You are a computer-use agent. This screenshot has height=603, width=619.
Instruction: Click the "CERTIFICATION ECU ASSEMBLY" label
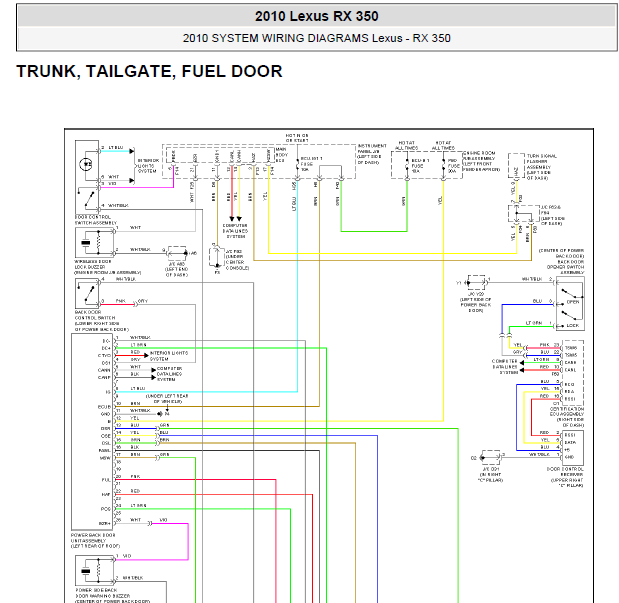(x=567, y=417)
